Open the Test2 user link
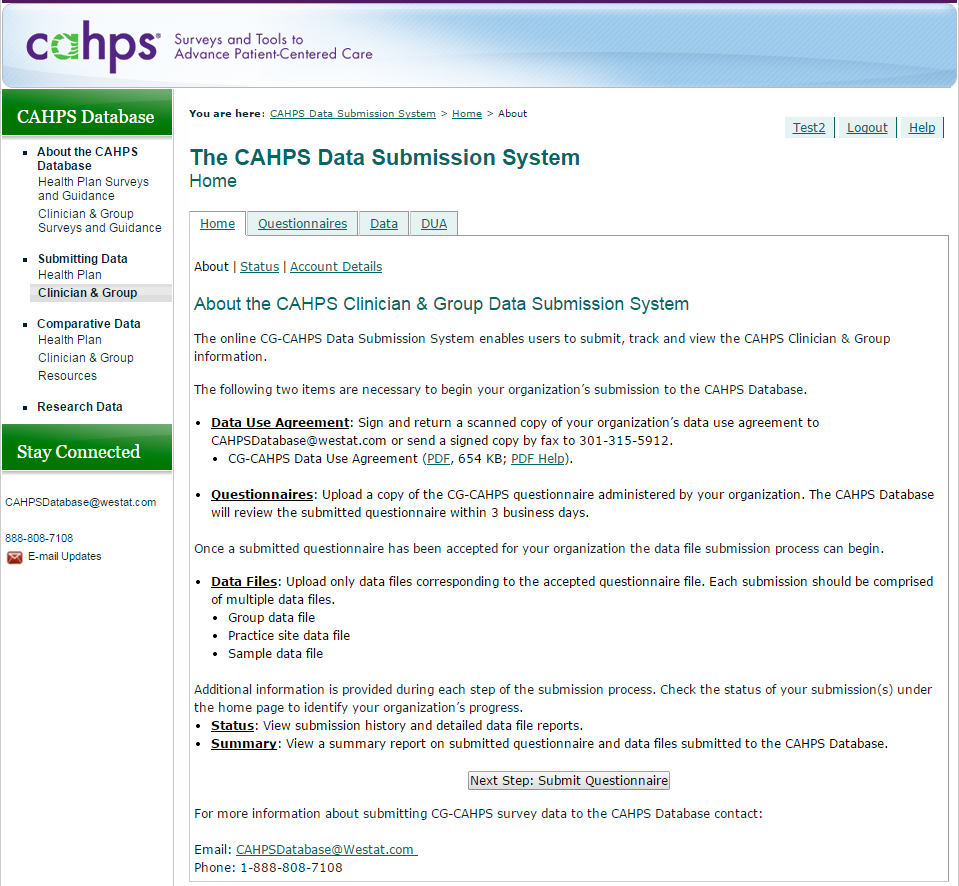This screenshot has width=959, height=886. coord(809,128)
